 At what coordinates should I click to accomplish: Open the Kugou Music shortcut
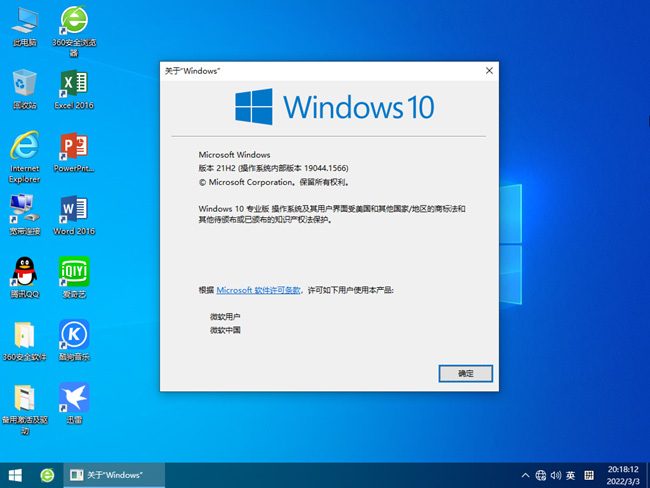click(x=74, y=341)
